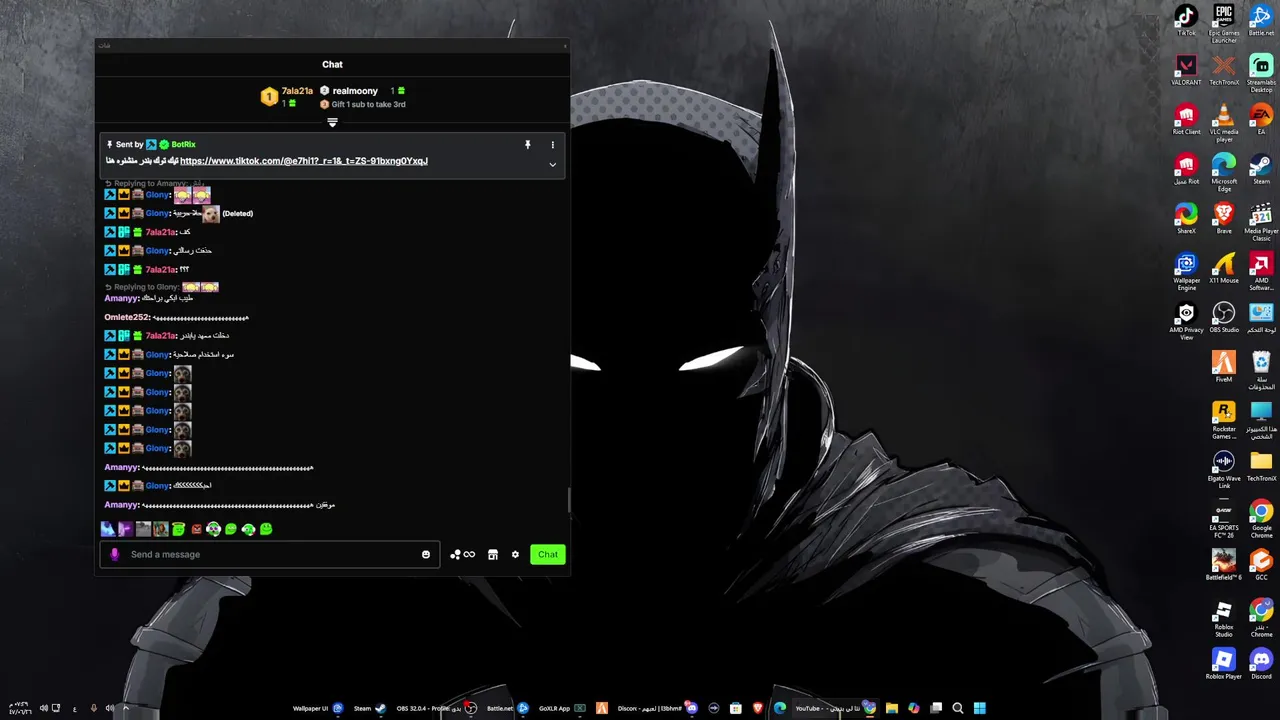Switch to YouTube browser window in taskbar
1280x720 pixels.
click(835, 708)
